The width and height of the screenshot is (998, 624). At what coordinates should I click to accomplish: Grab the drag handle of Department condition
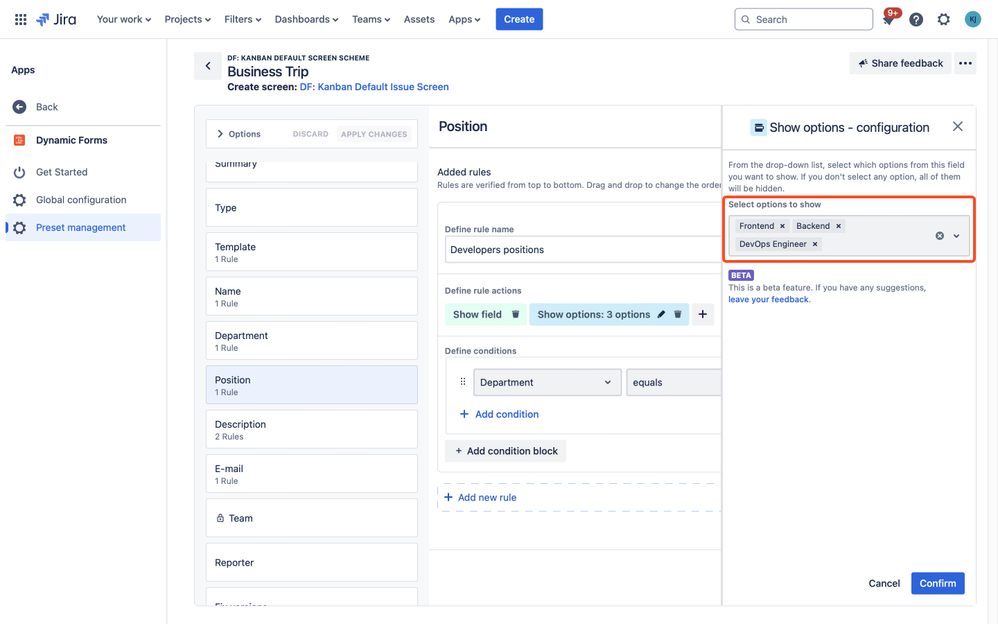(x=463, y=382)
